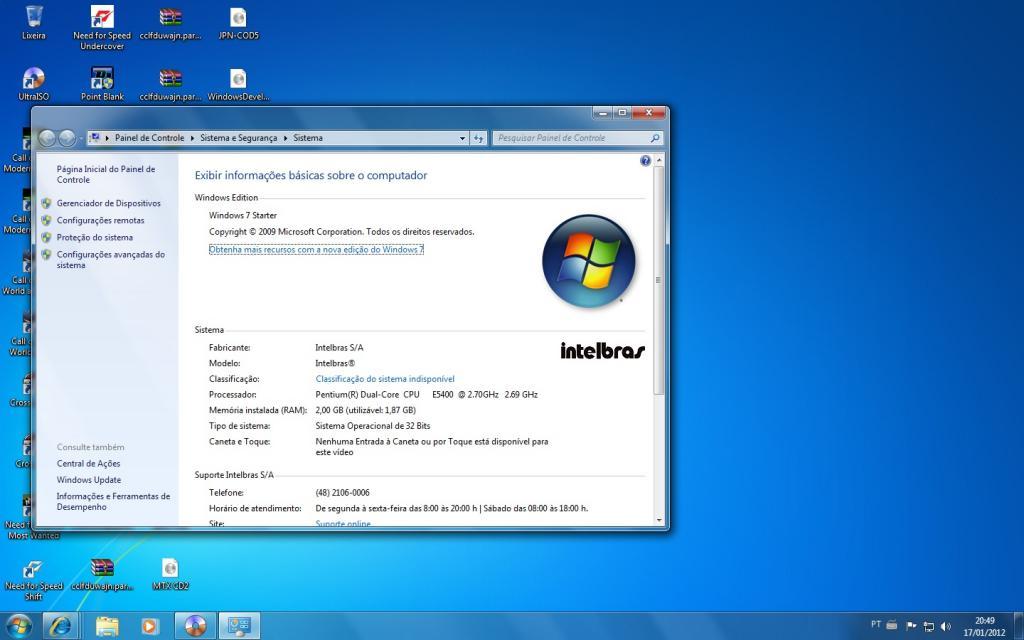Open the help question mark icon
This screenshot has width=1024, height=640.
(x=645, y=161)
